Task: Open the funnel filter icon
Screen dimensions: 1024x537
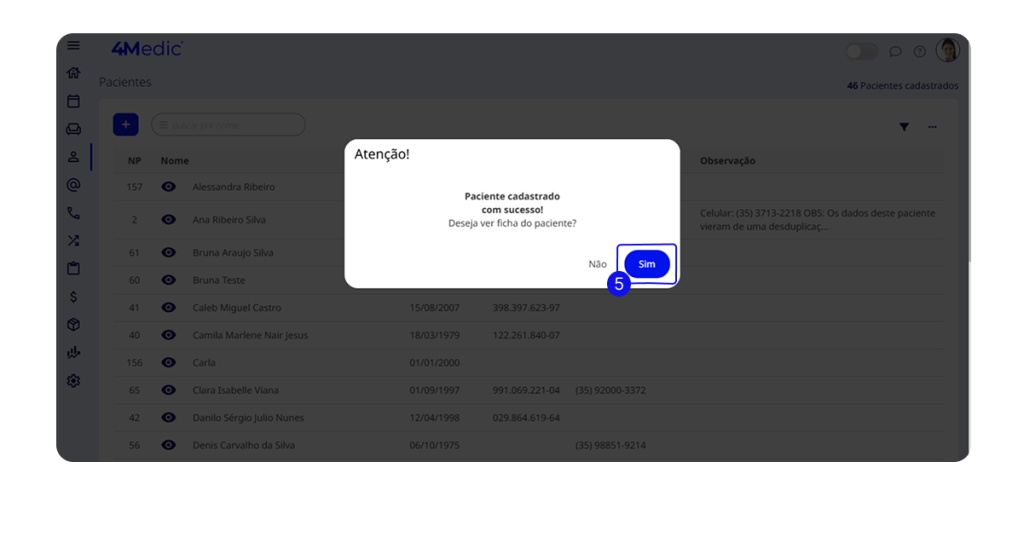Action: tap(904, 127)
